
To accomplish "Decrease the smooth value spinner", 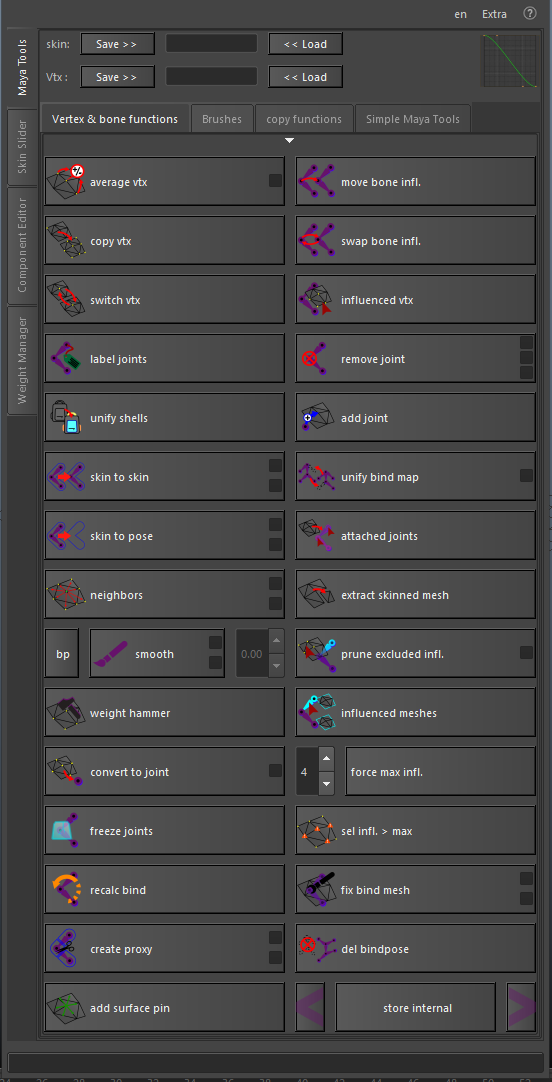I will [276, 665].
